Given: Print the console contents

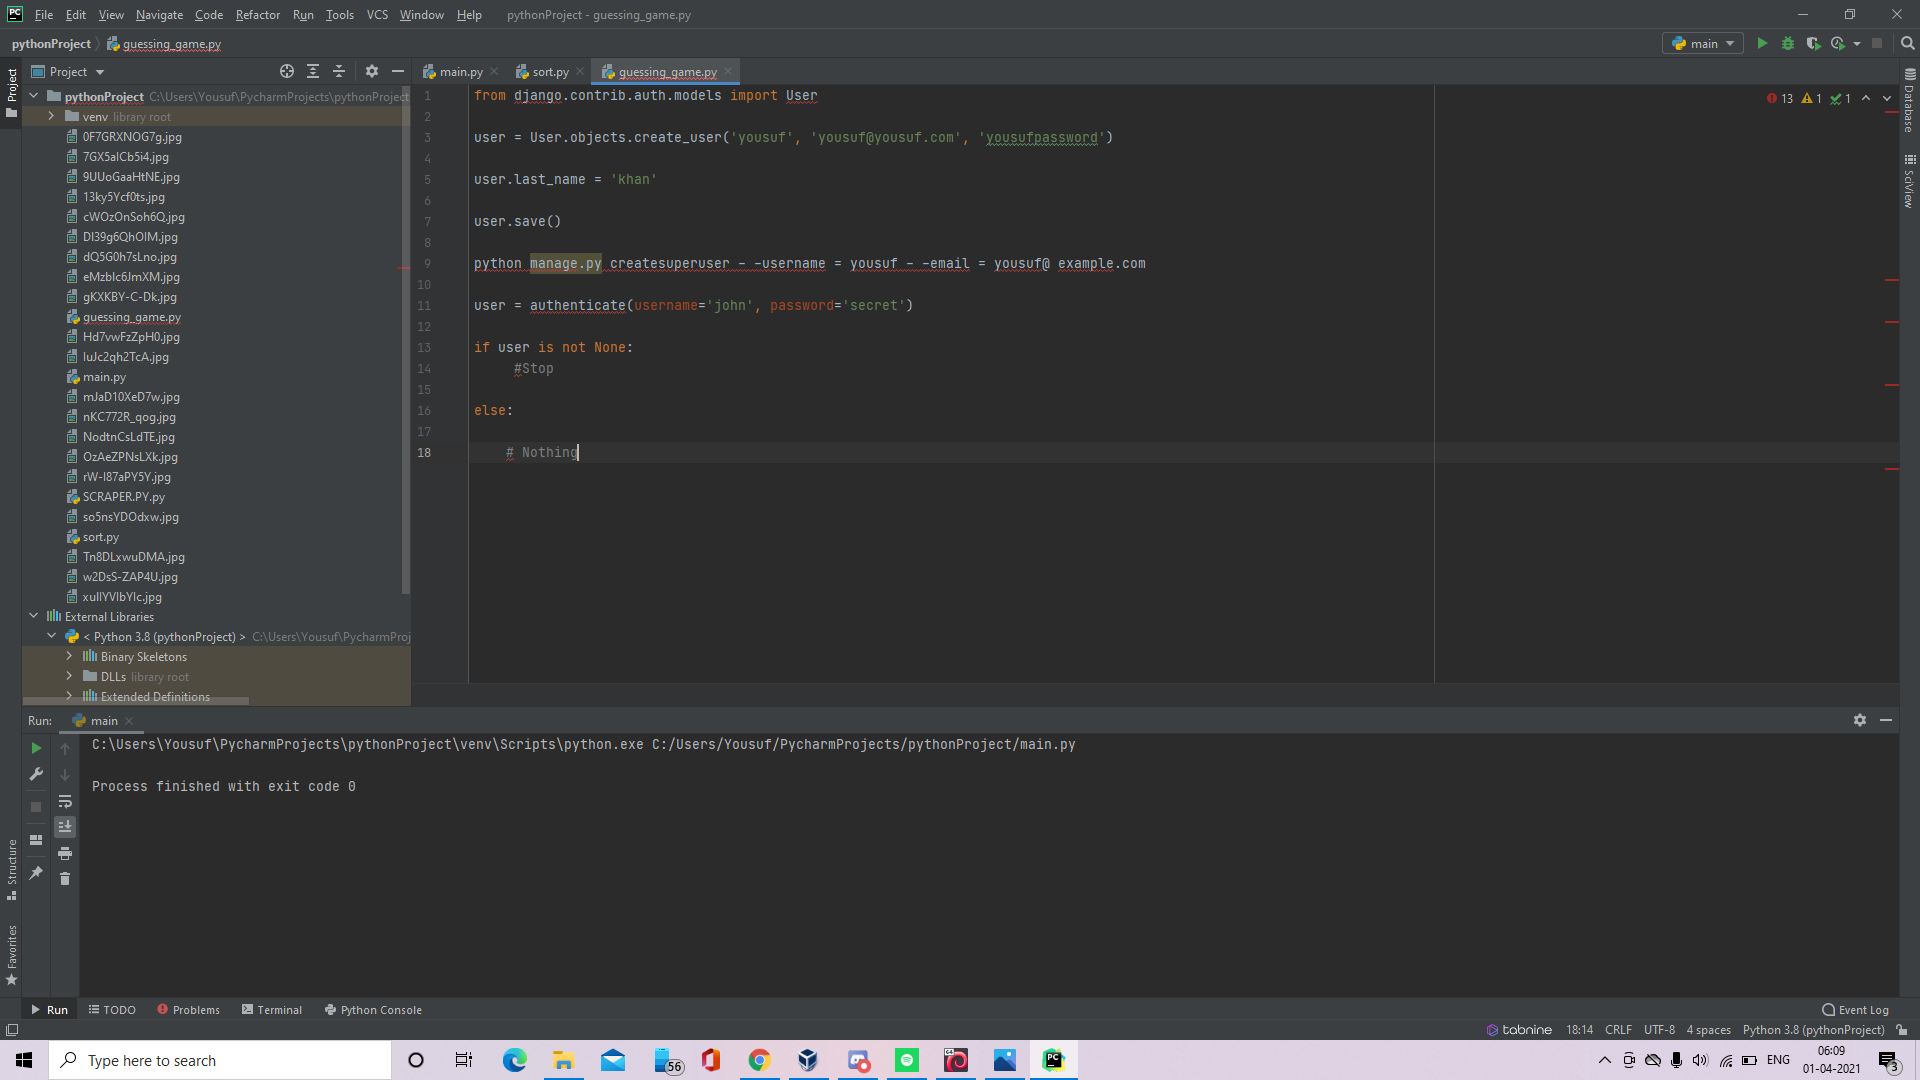Looking at the screenshot, I should pos(65,853).
